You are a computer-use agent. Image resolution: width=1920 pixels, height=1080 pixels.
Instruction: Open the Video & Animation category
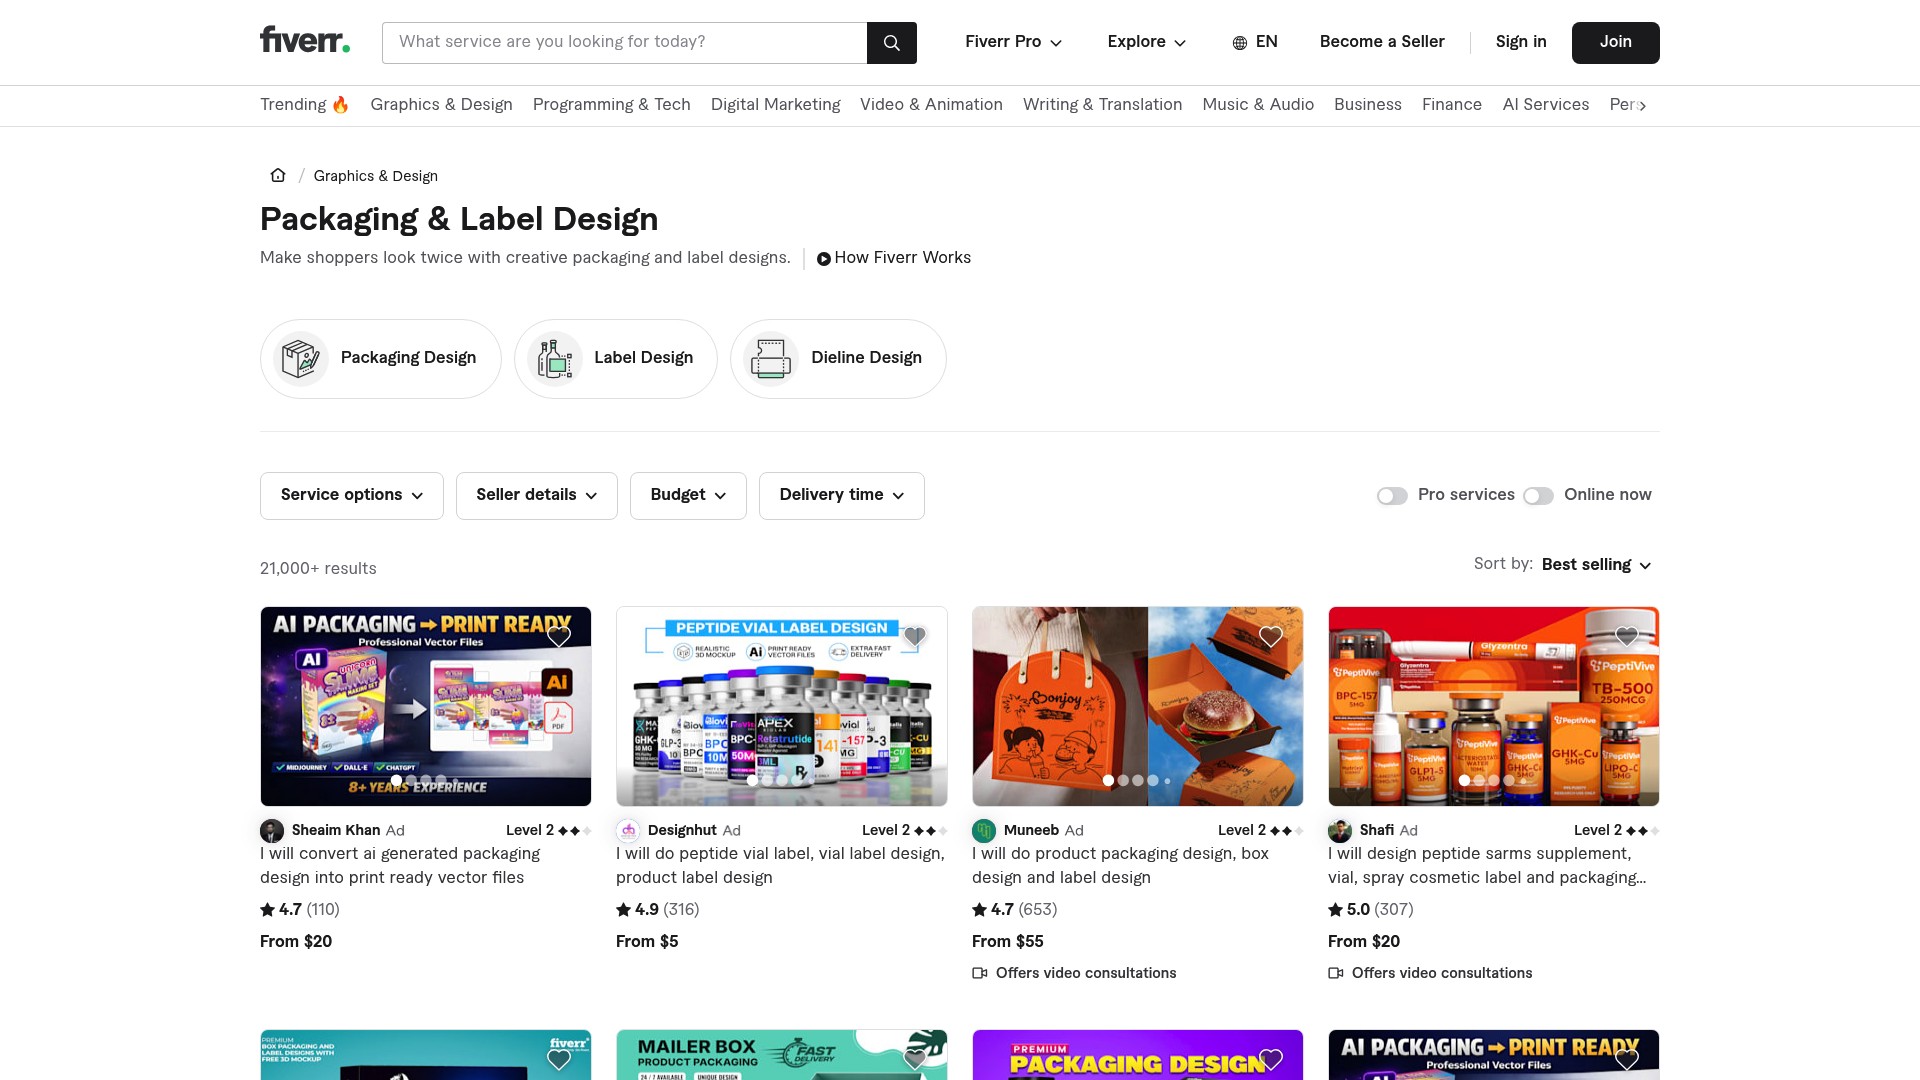click(931, 105)
